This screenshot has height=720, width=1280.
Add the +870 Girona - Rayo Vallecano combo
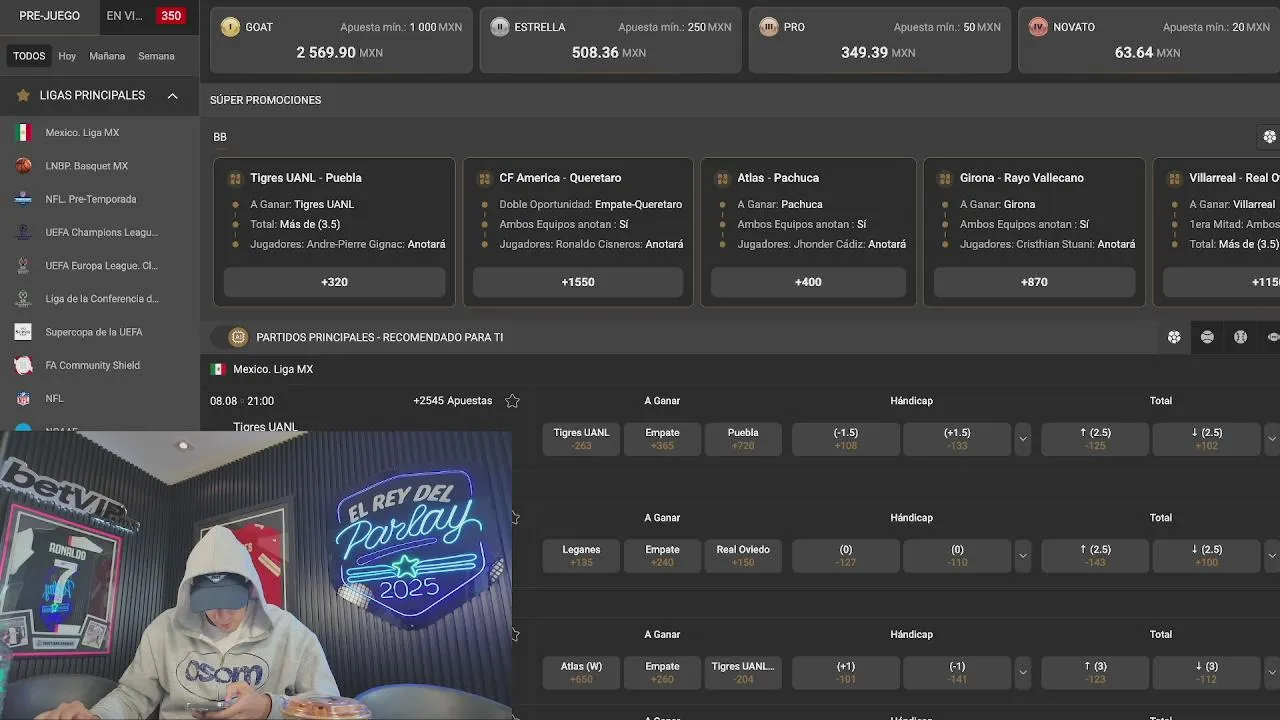[x=1034, y=282]
